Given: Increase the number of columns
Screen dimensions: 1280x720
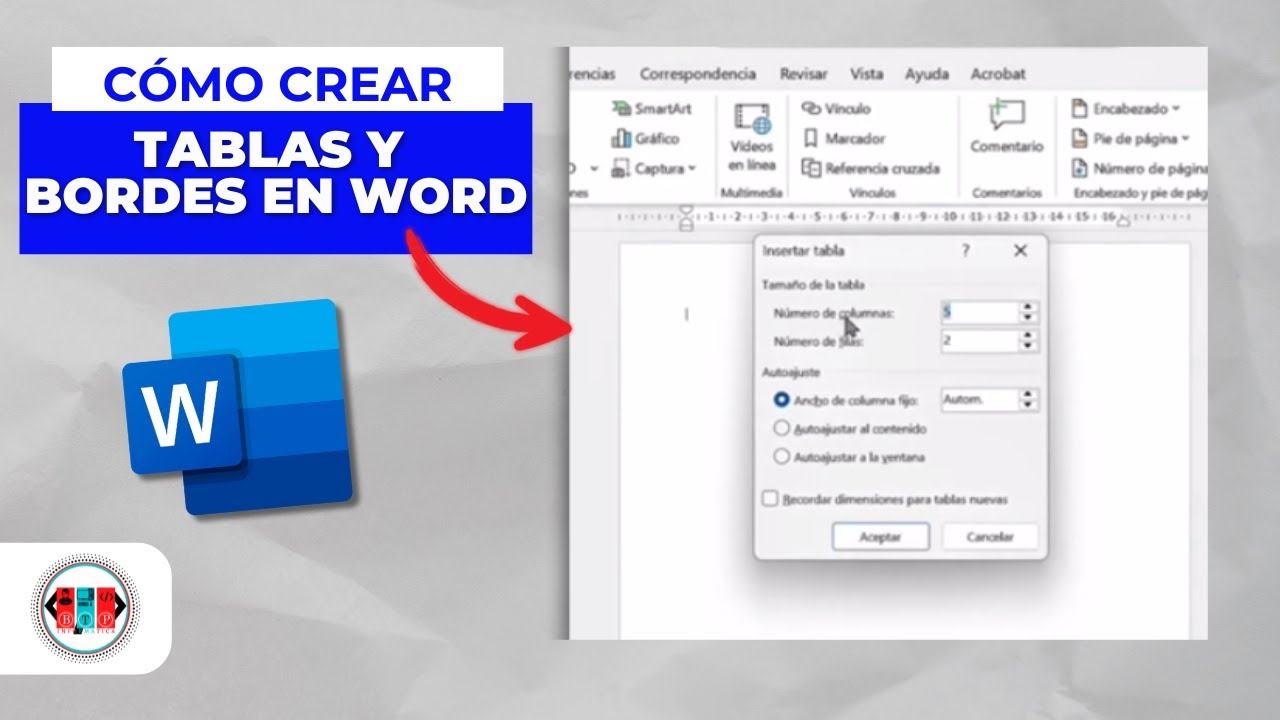Looking at the screenshot, I should pyautogui.click(x=1029, y=307).
